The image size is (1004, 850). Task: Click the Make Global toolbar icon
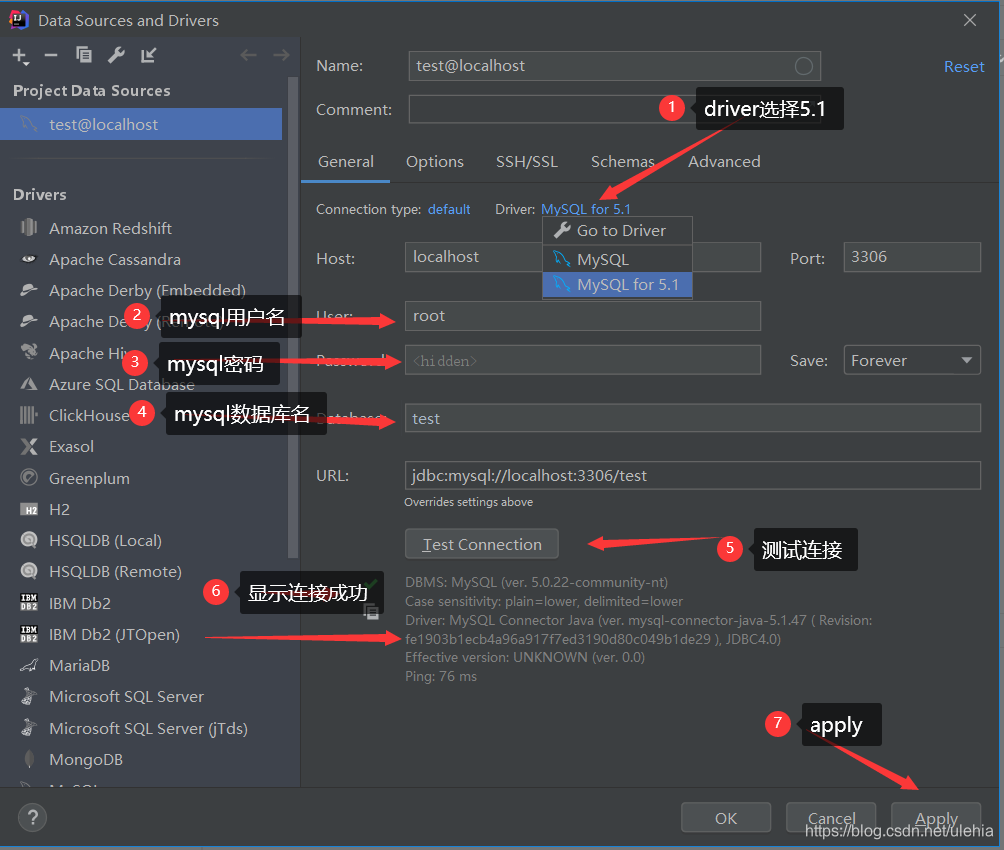pos(149,55)
